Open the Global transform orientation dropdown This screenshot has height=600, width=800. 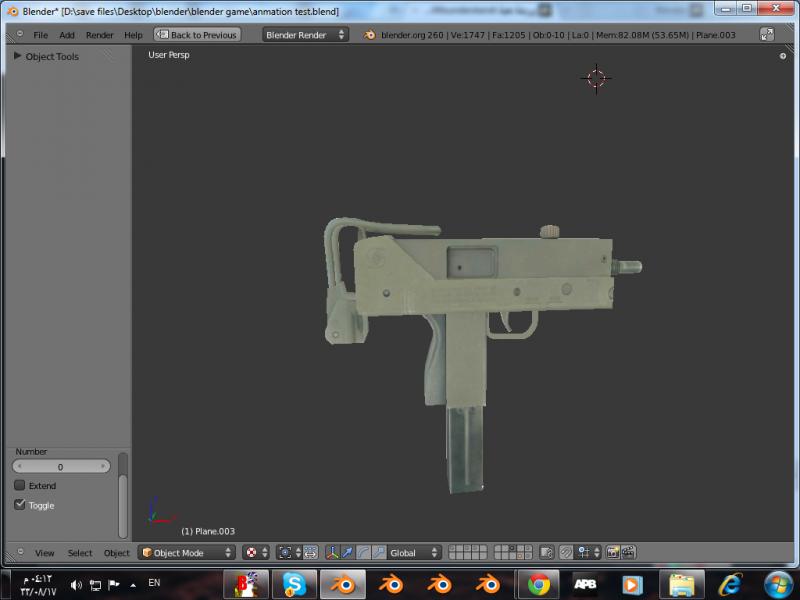[x=413, y=553]
